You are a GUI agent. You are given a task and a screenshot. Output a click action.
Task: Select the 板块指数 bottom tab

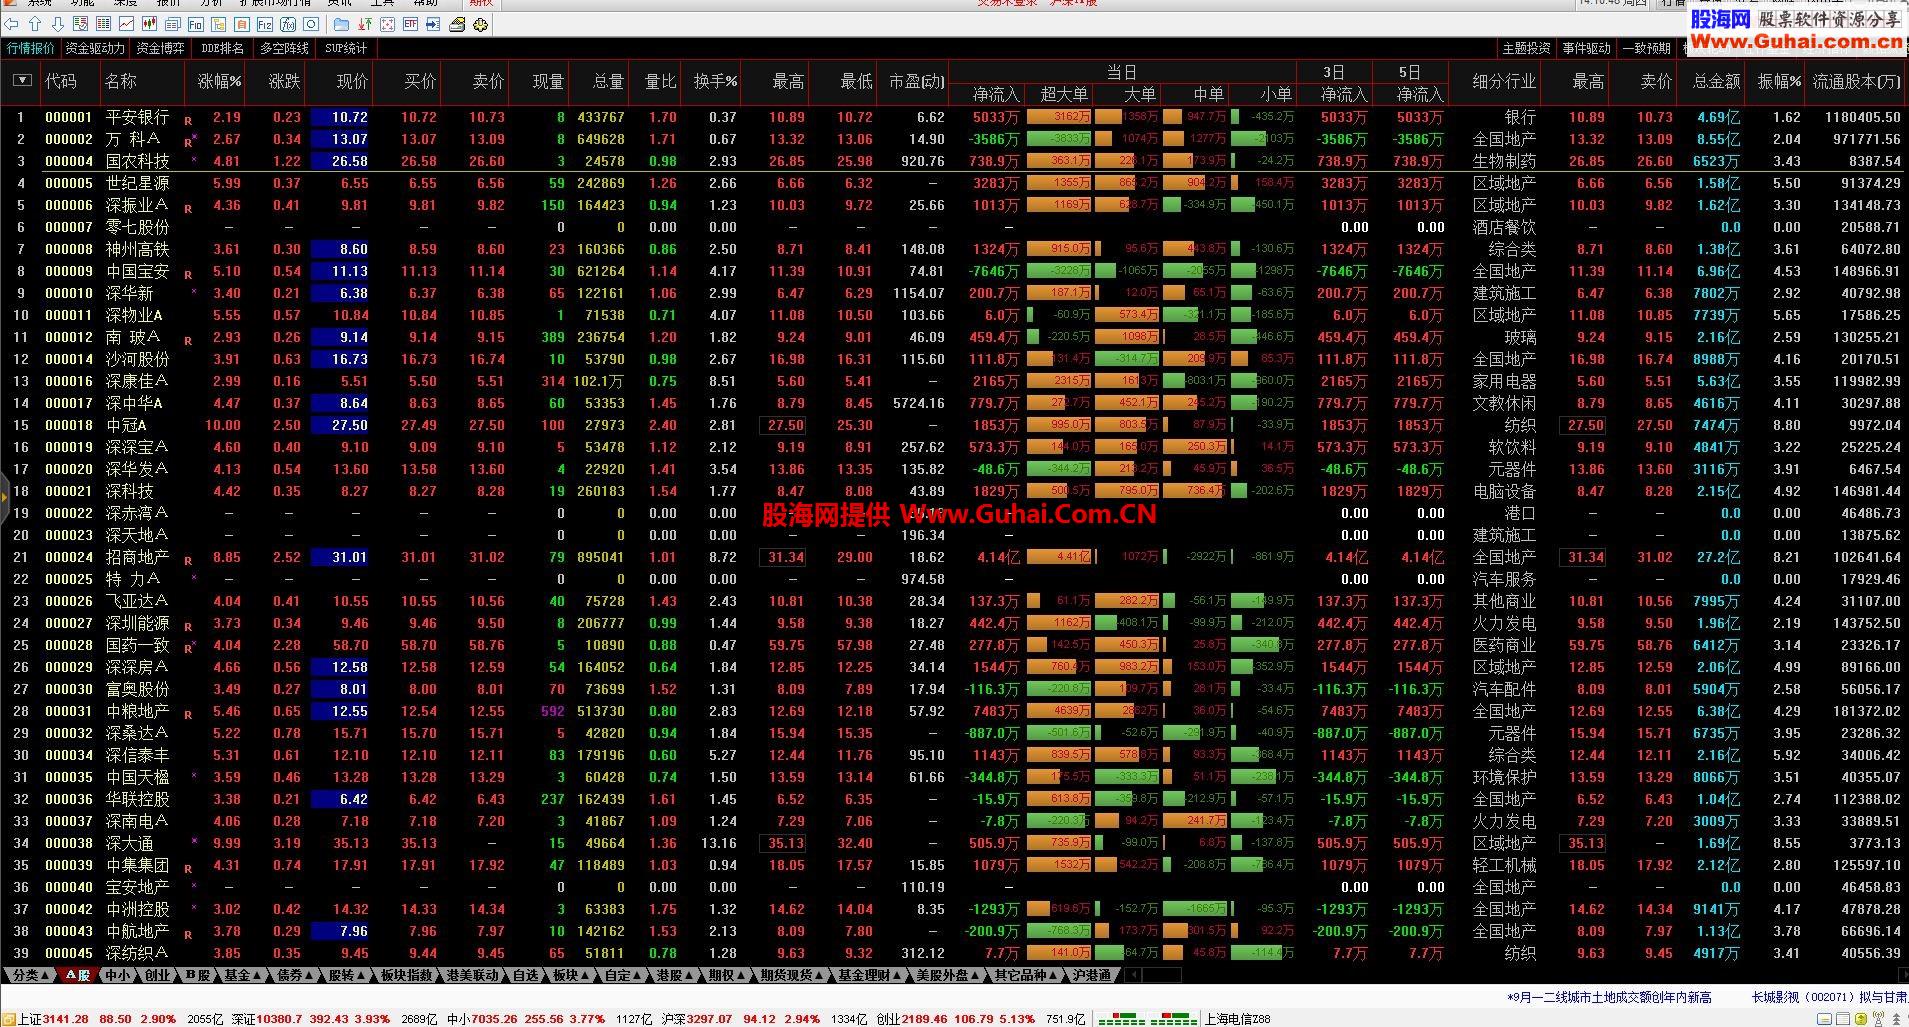click(407, 975)
